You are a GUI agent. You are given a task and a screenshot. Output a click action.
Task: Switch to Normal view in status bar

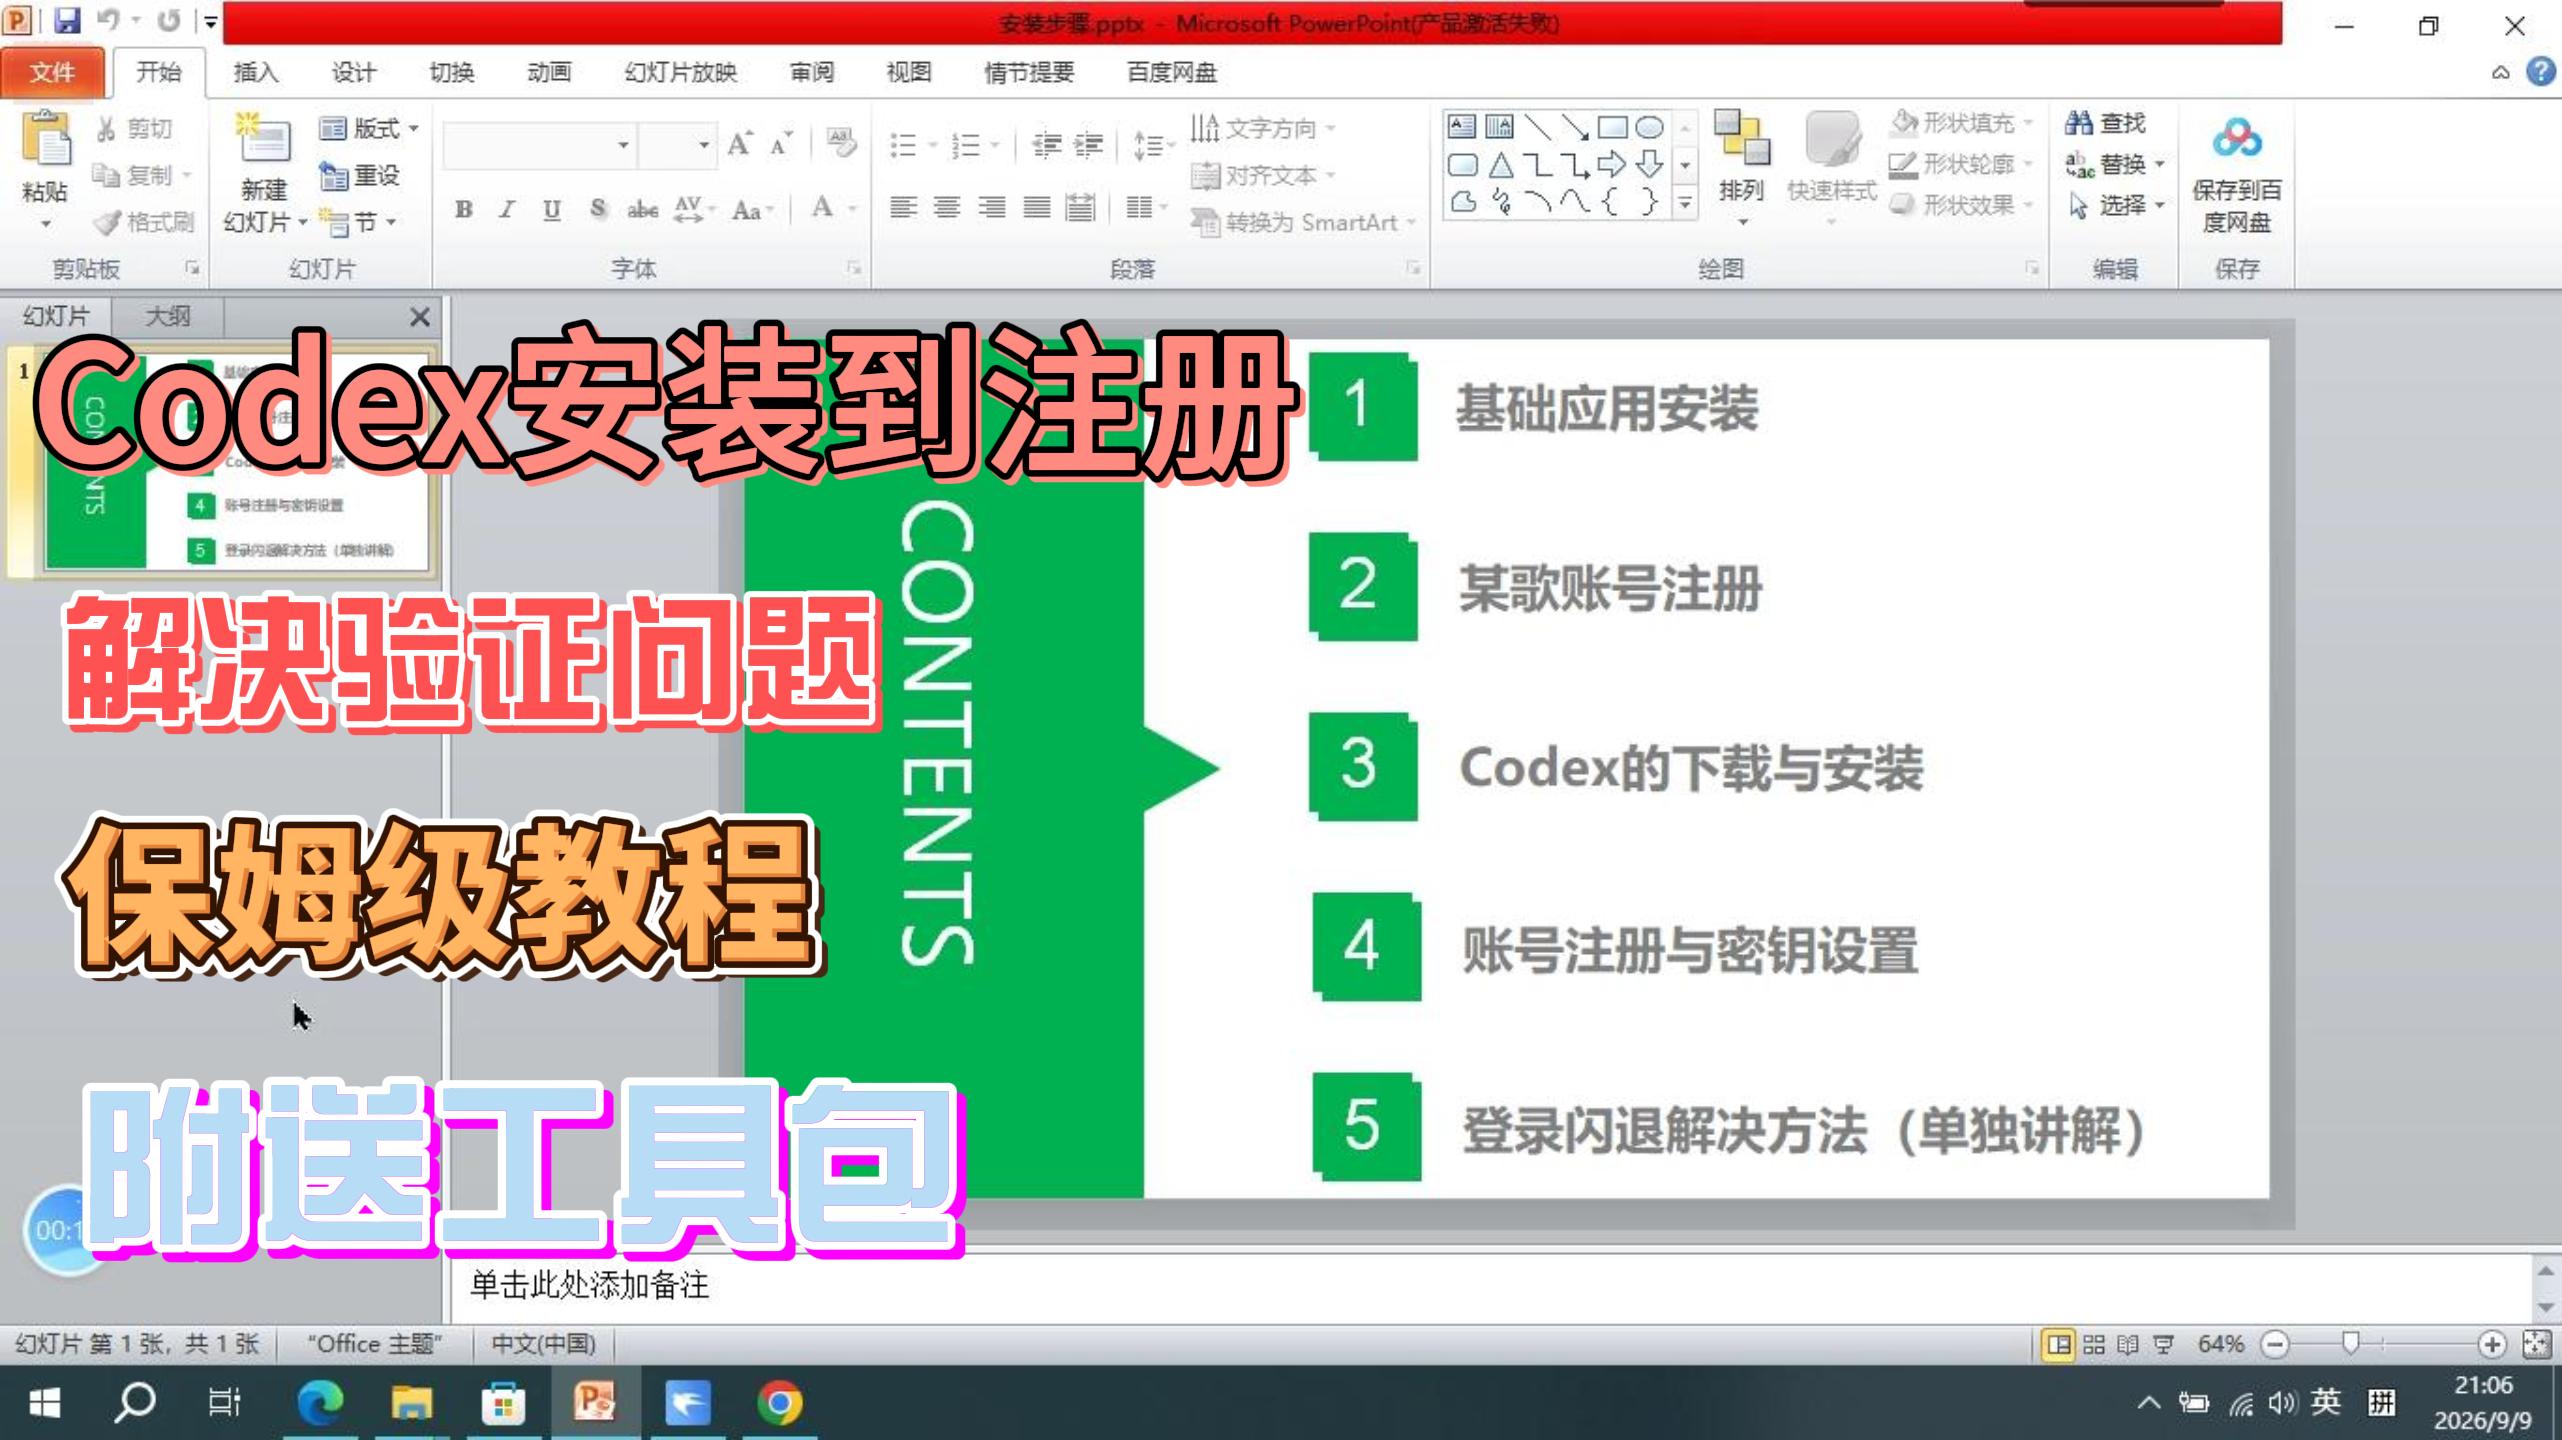(2058, 1345)
